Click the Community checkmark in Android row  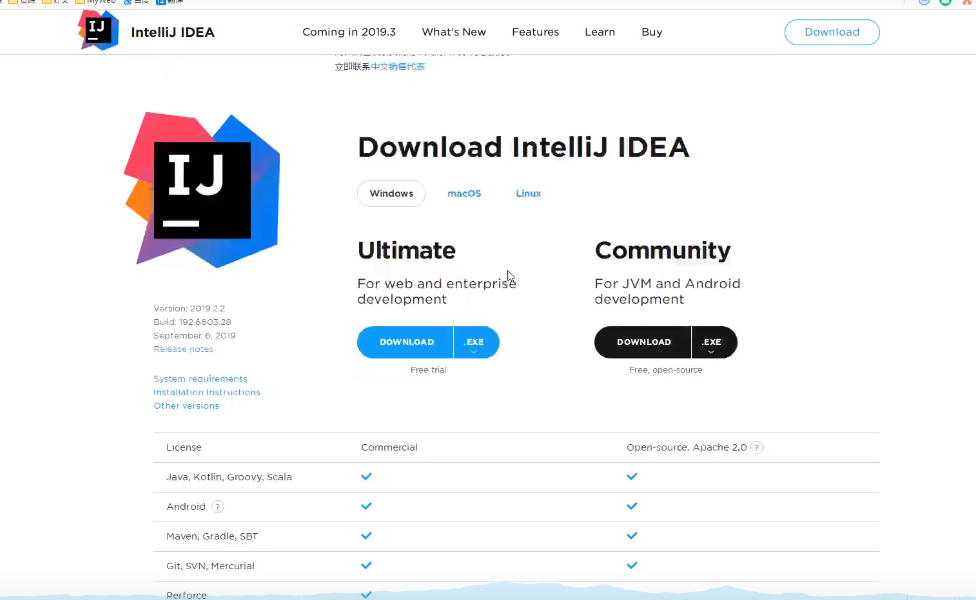pyautogui.click(x=632, y=506)
